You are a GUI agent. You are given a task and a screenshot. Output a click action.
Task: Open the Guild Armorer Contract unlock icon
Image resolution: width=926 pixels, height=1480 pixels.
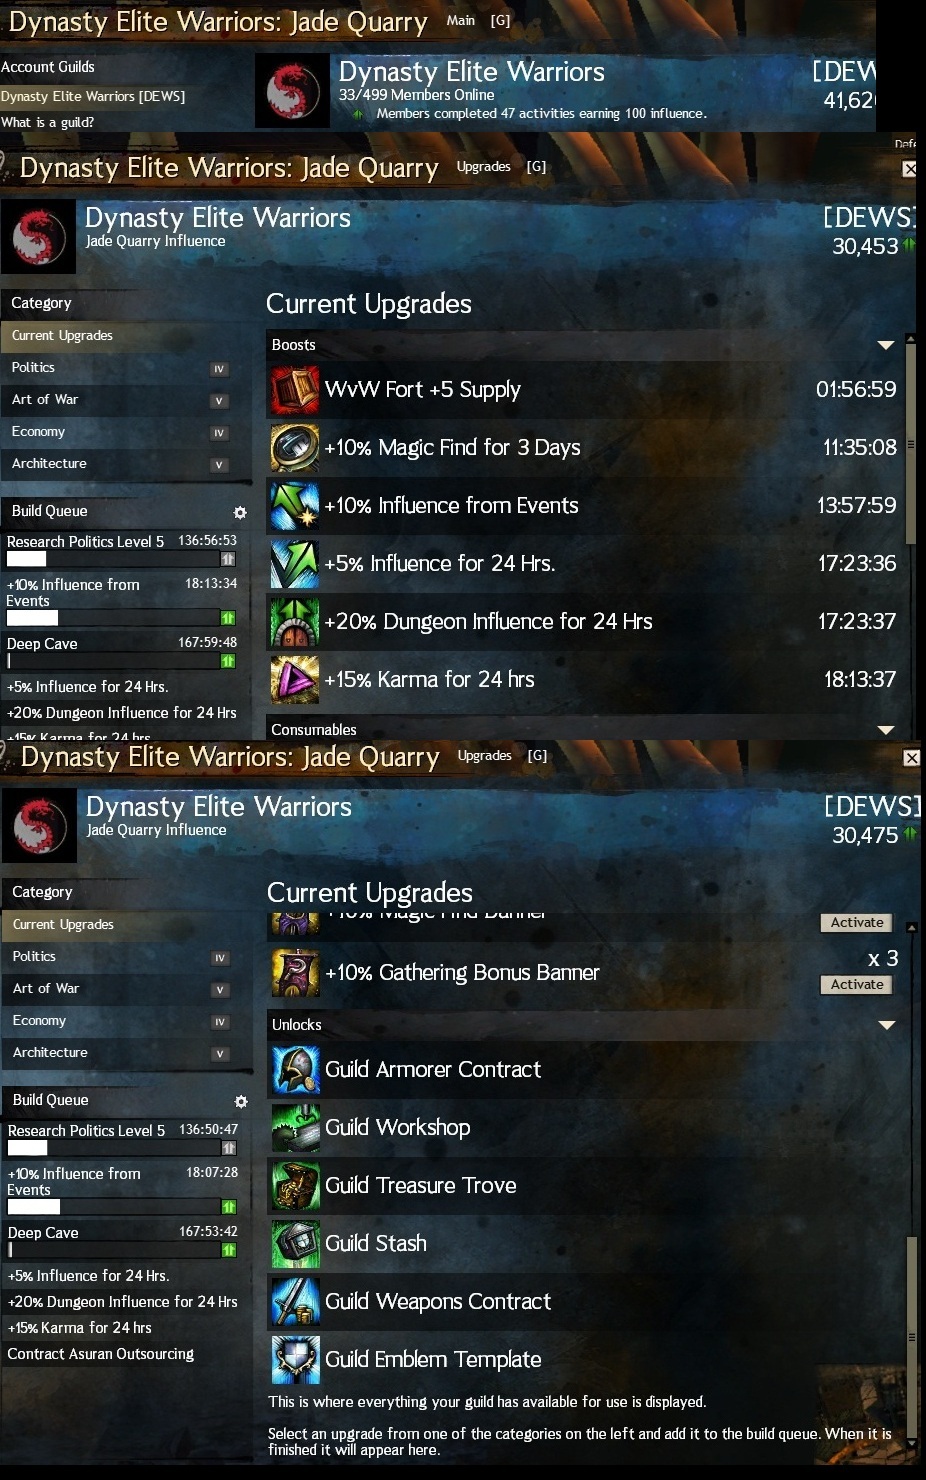296,1070
